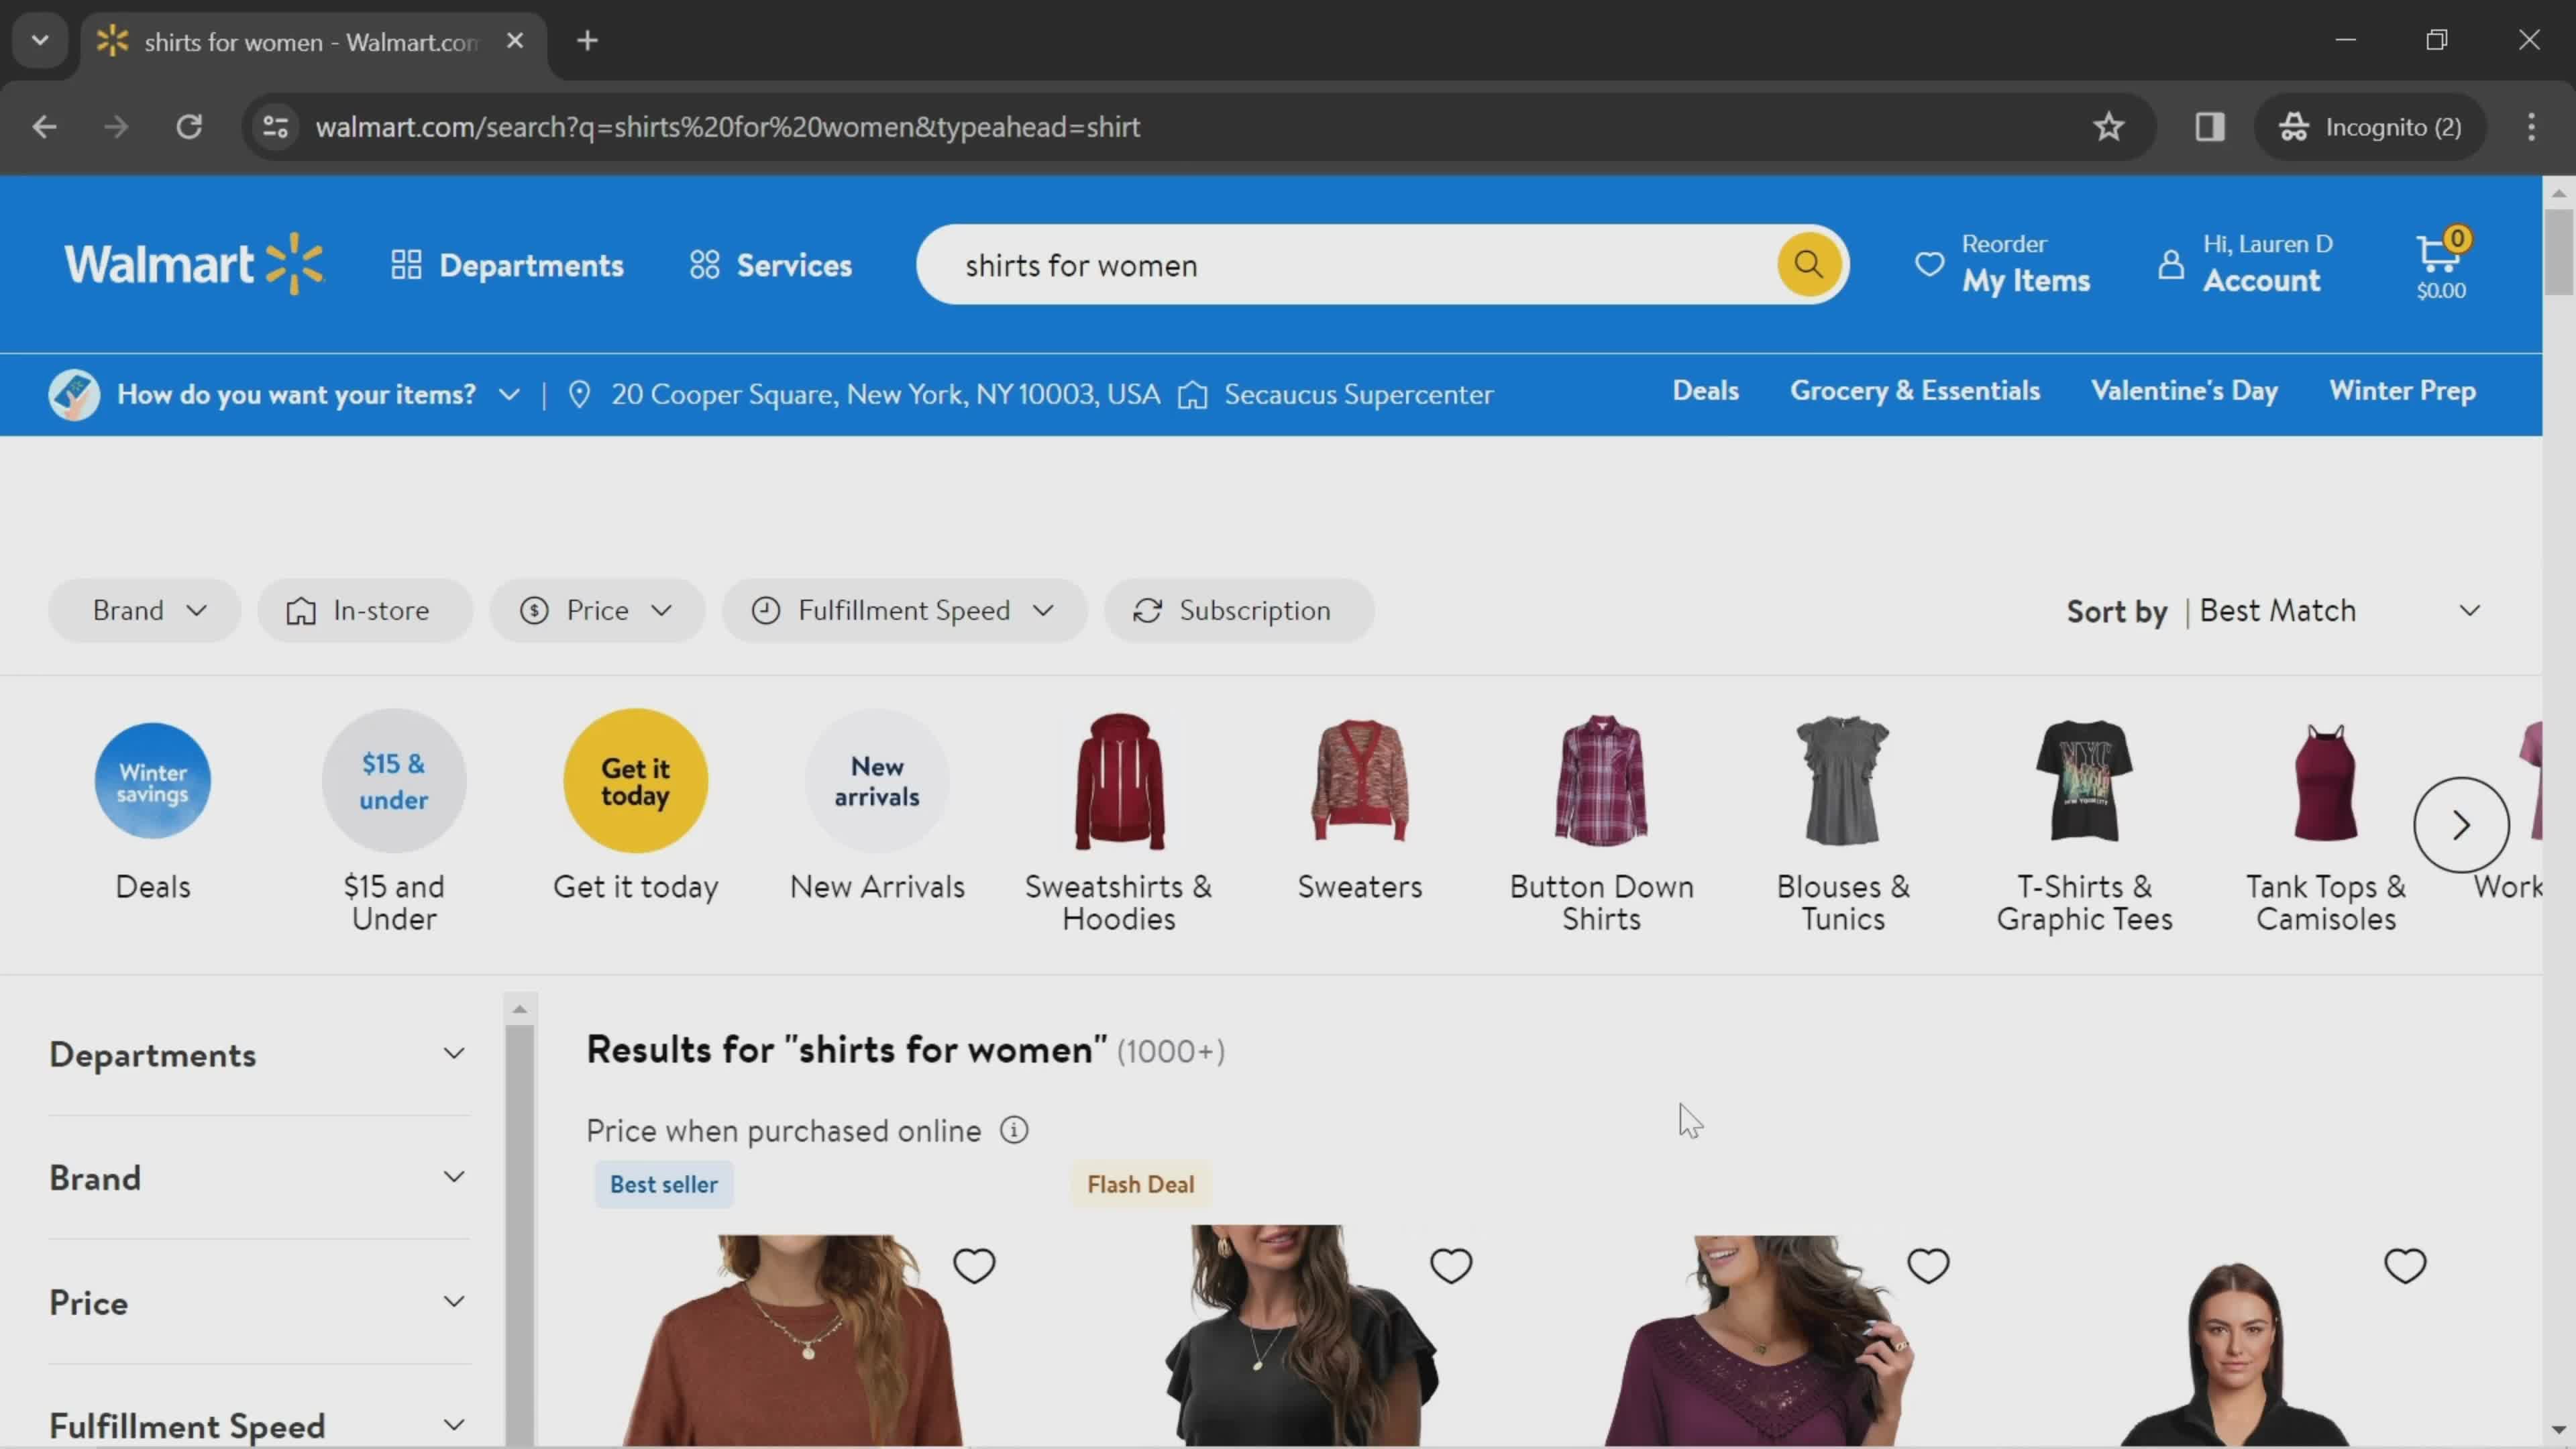Select Sweatshirts & Hoodies category

point(1118,822)
